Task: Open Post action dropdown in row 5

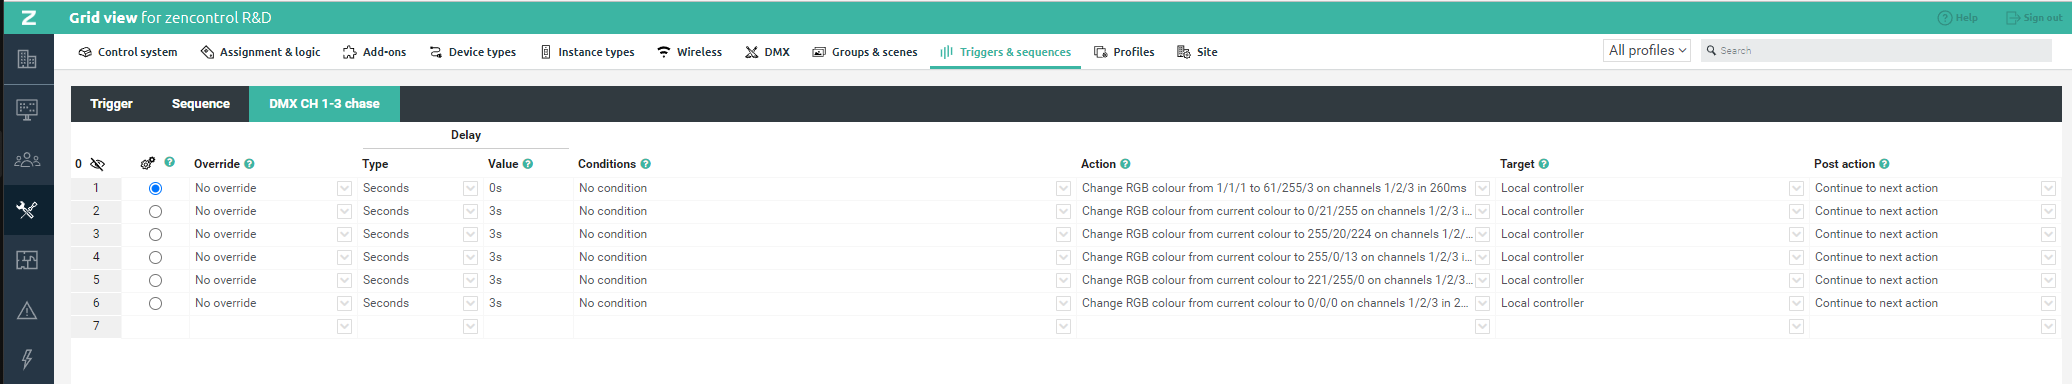Action: 2048,280
